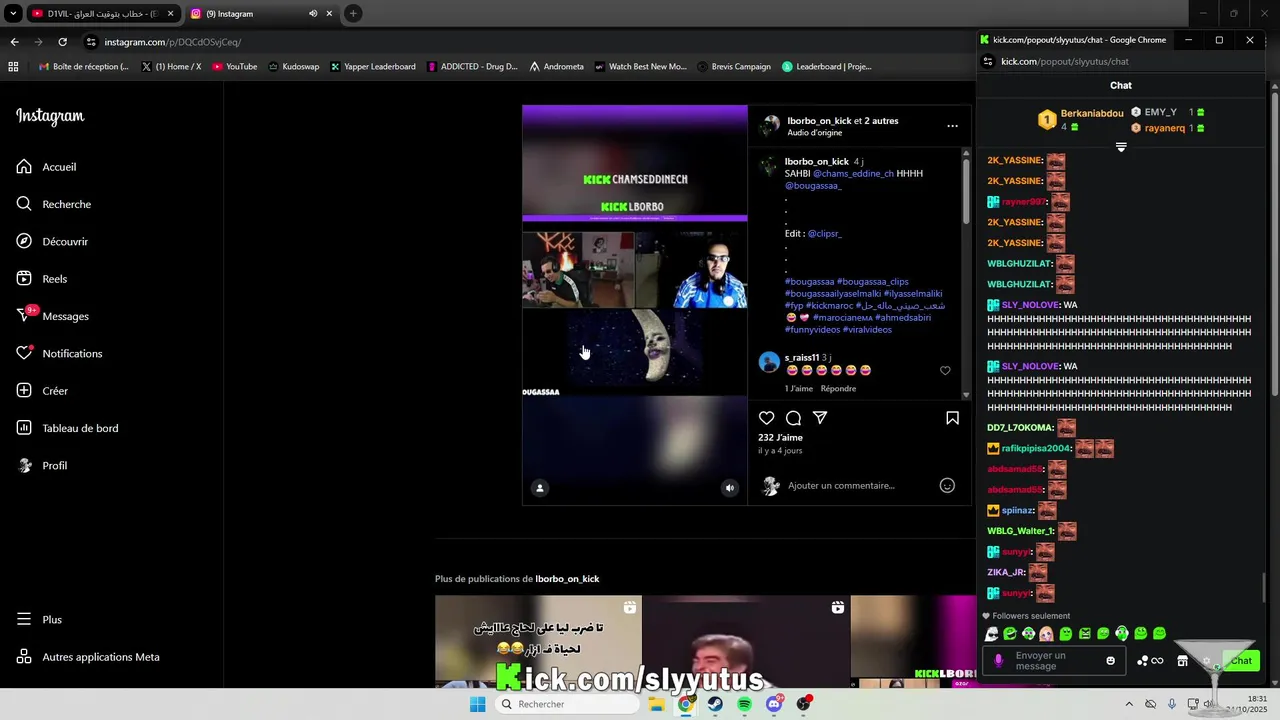Show hidden system tray icons

coord(1129,704)
